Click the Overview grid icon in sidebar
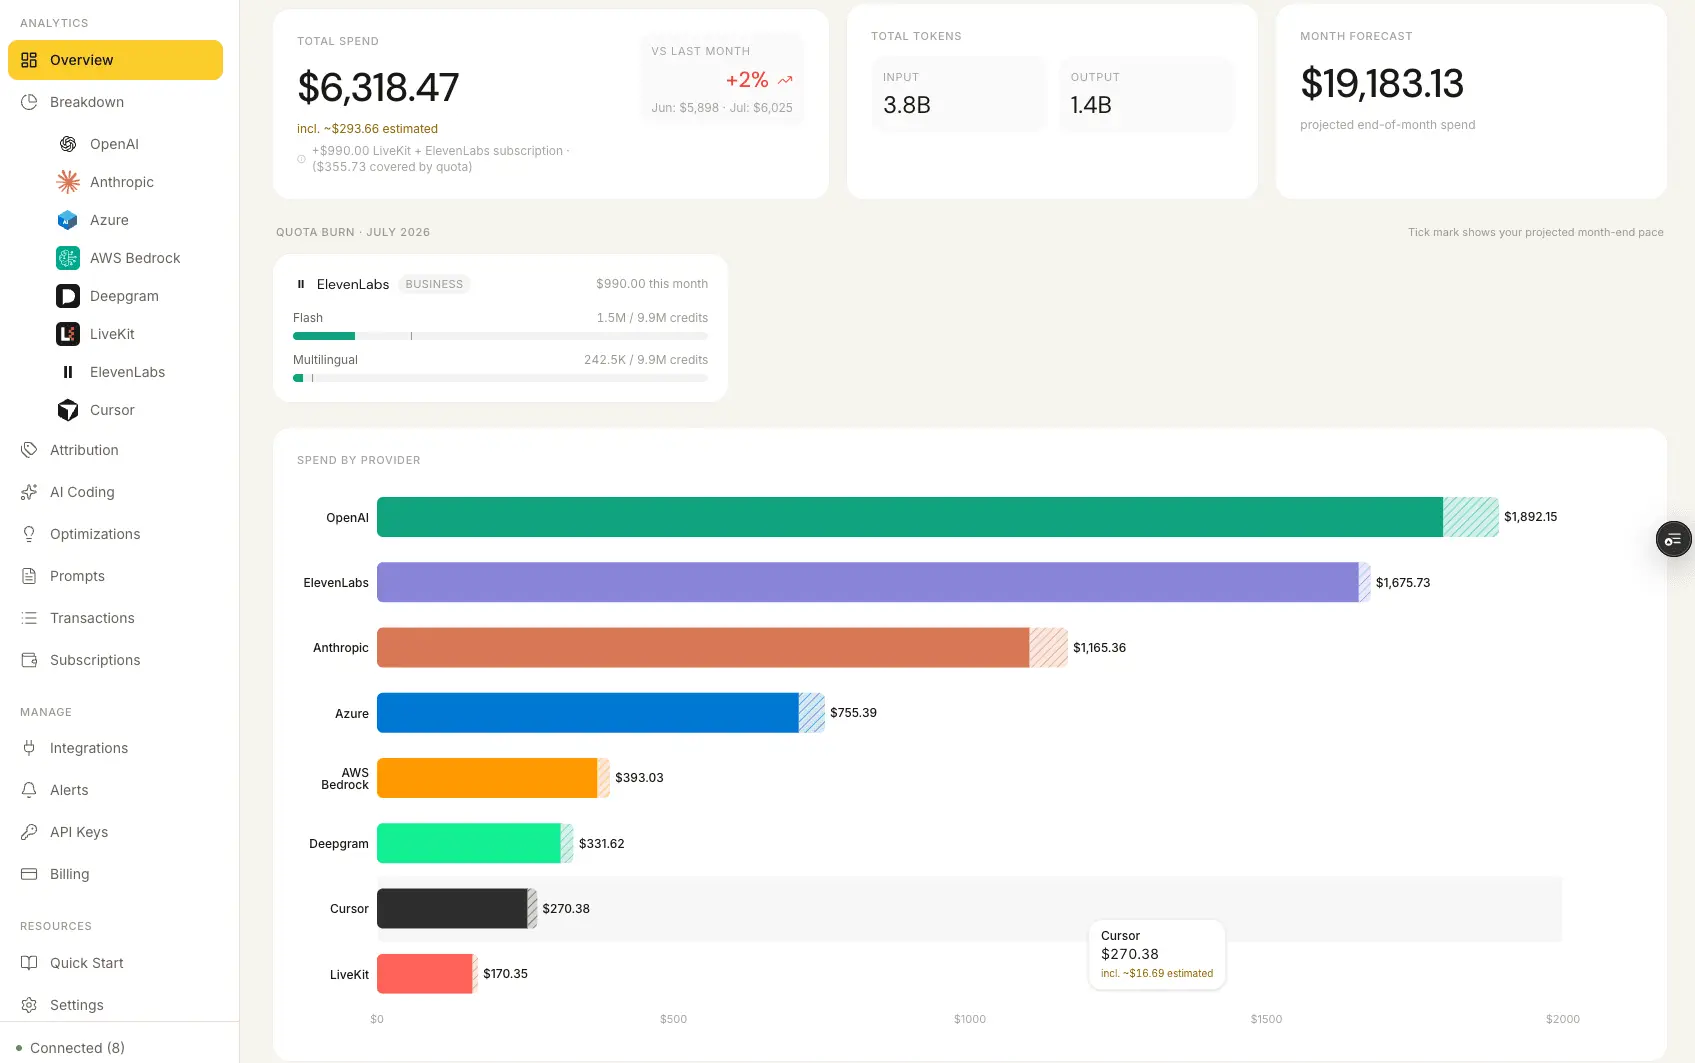The width and height of the screenshot is (1695, 1063). tap(29, 60)
